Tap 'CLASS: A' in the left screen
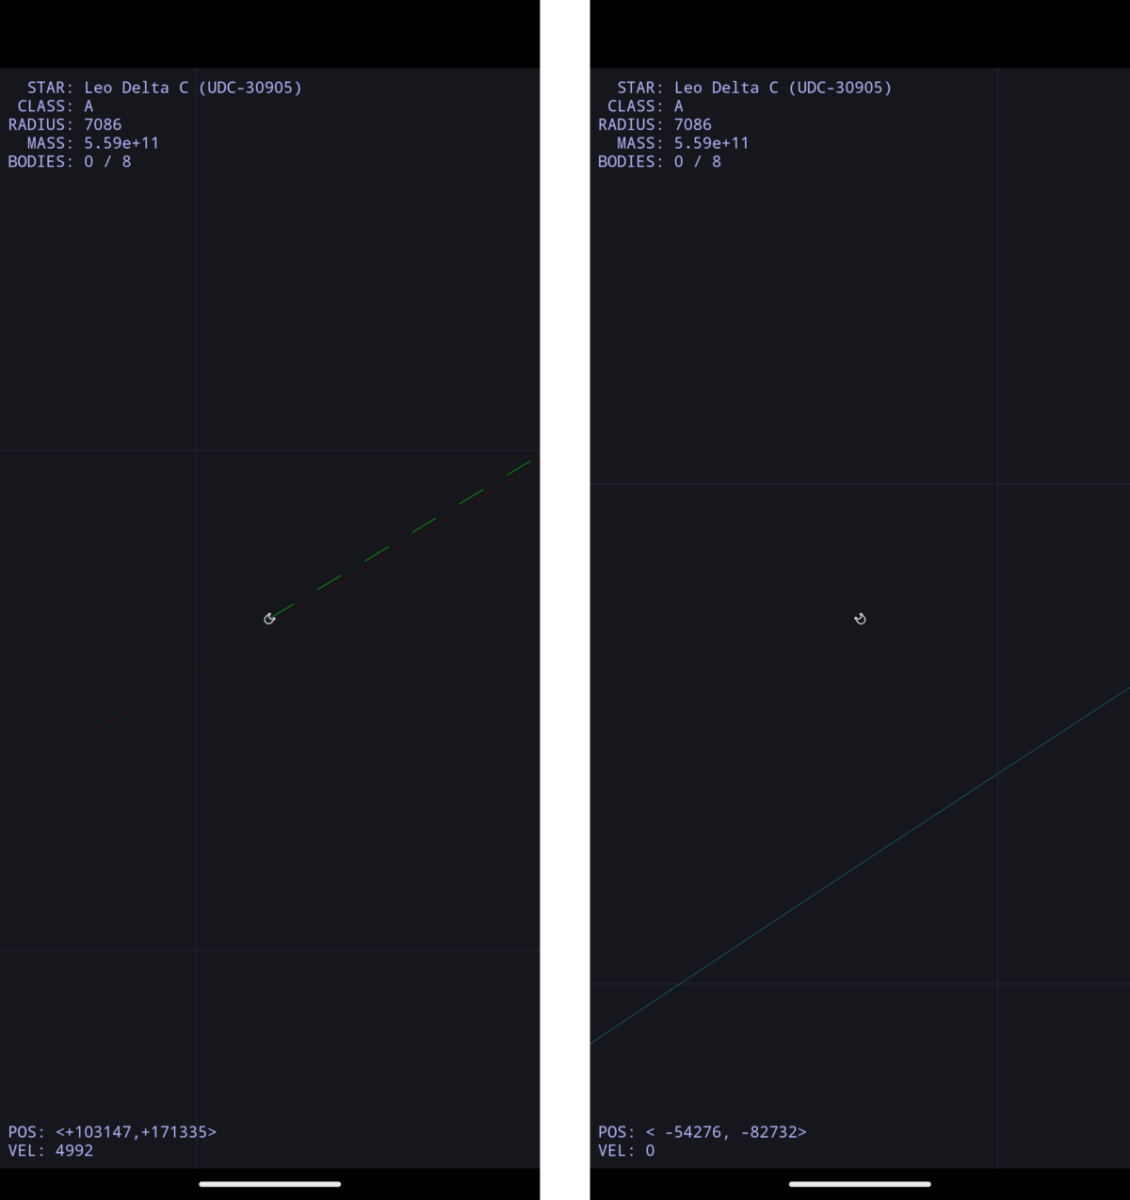The height and width of the screenshot is (1200, 1130). point(55,106)
